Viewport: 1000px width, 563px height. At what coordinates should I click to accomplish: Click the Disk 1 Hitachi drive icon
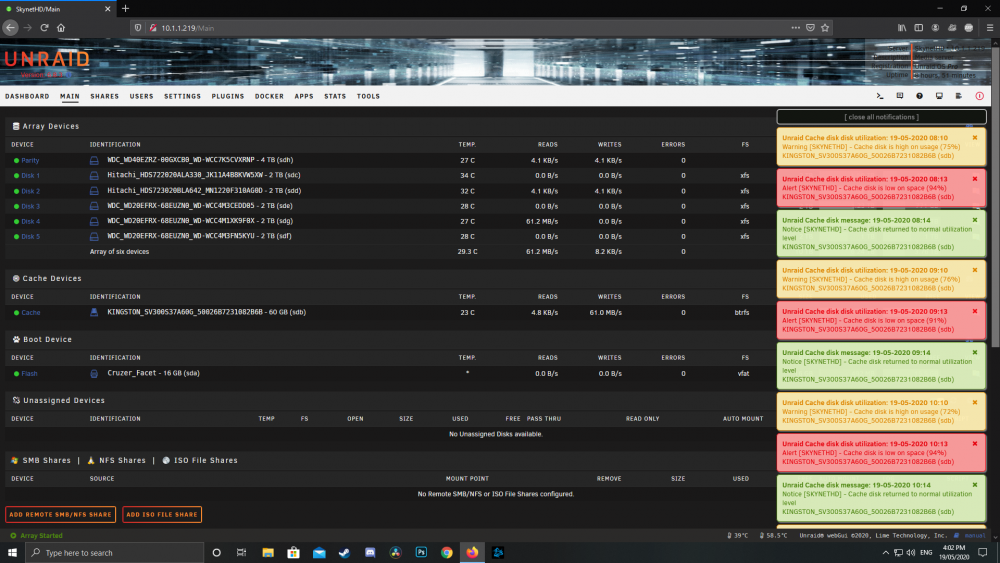click(x=94, y=175)
